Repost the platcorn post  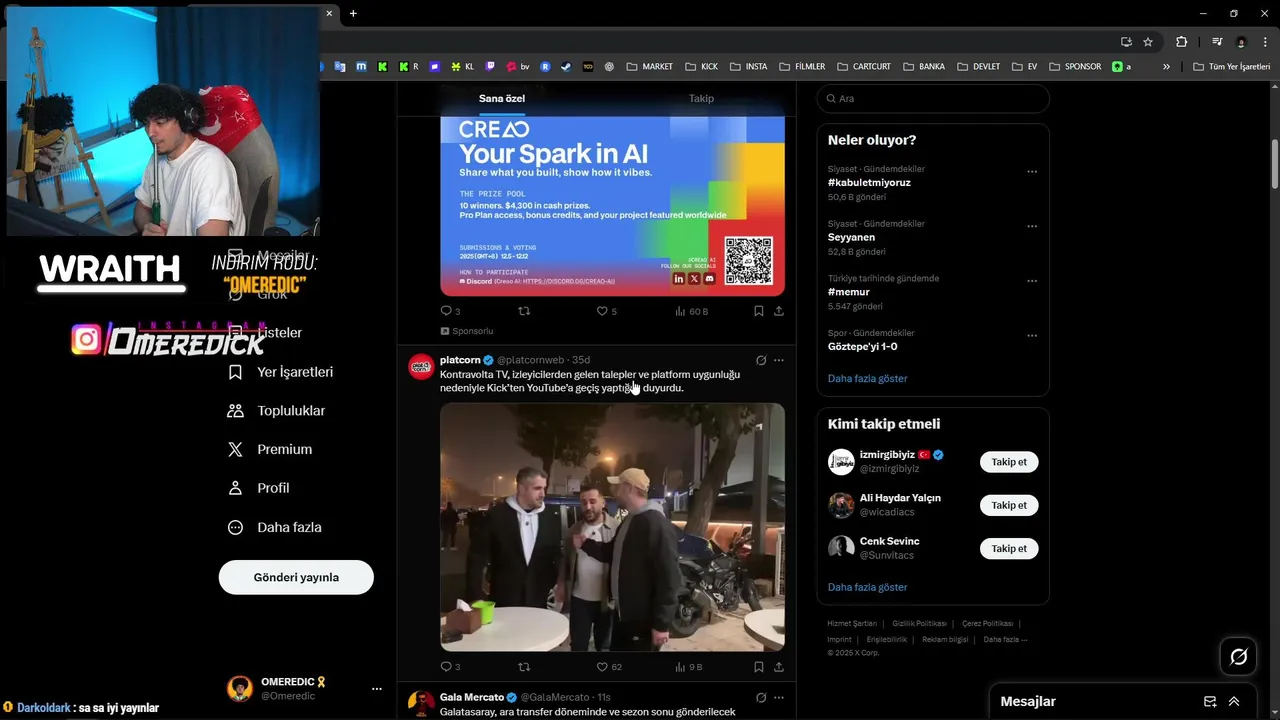(x=524, y=667)
